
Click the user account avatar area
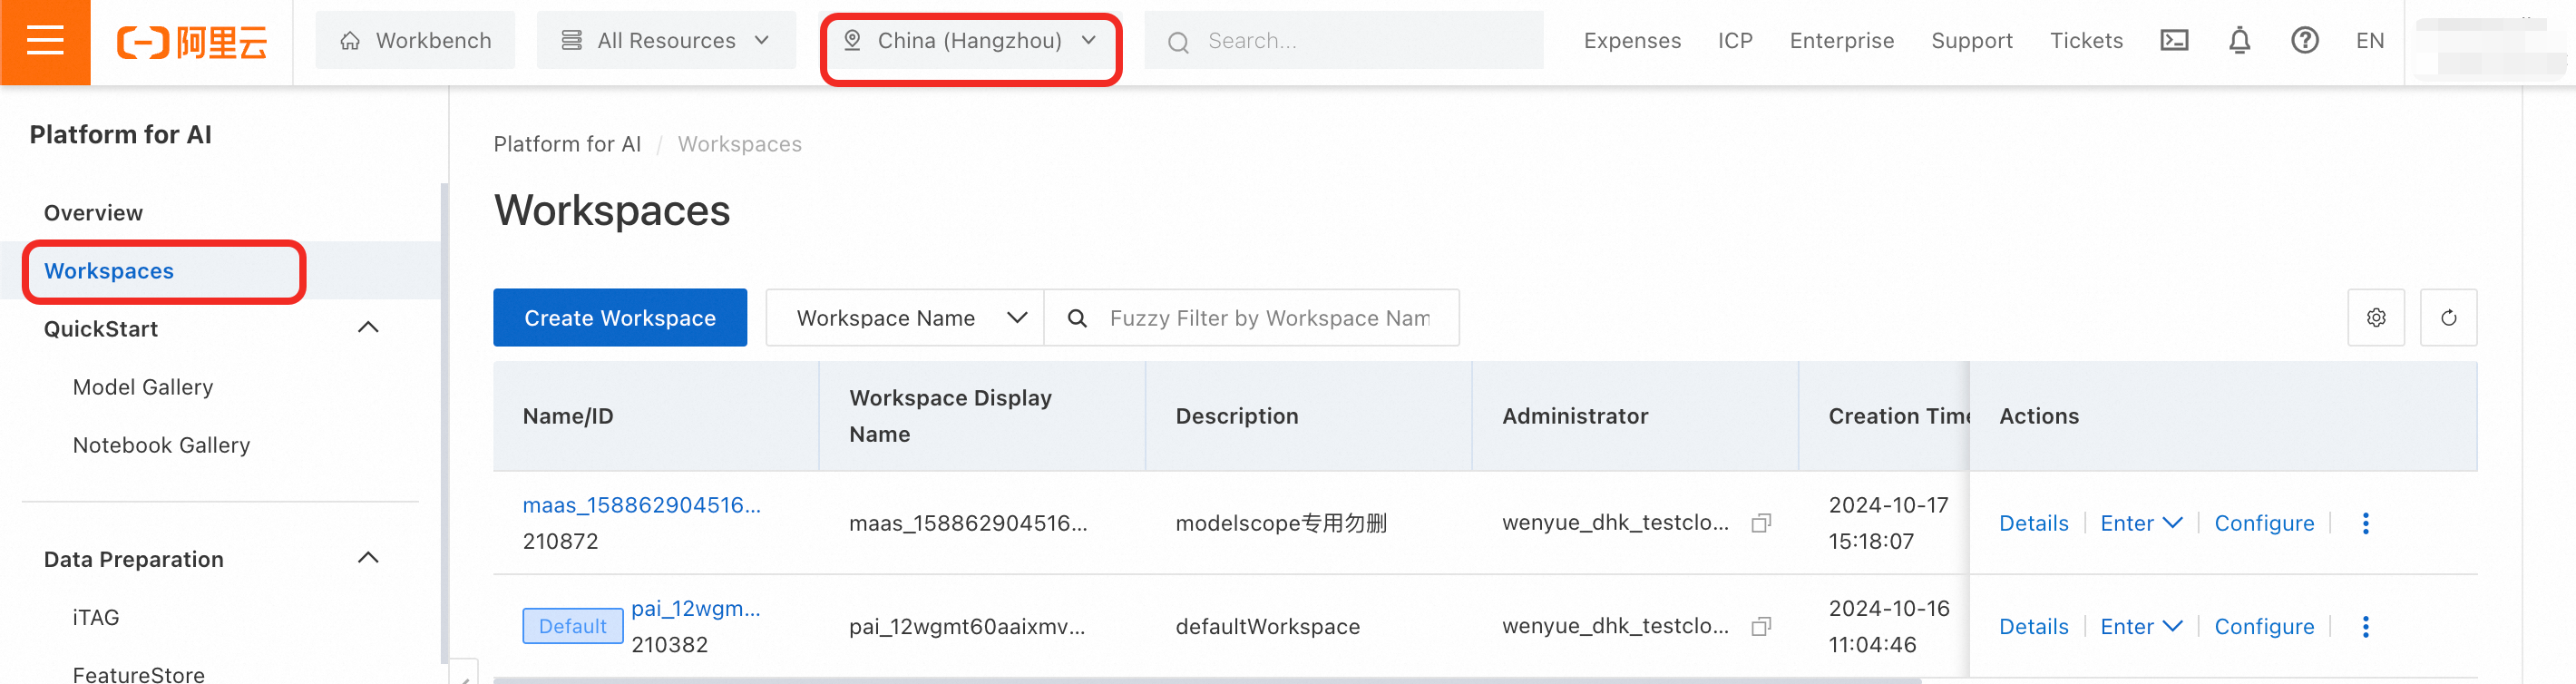coord(2489,46)
